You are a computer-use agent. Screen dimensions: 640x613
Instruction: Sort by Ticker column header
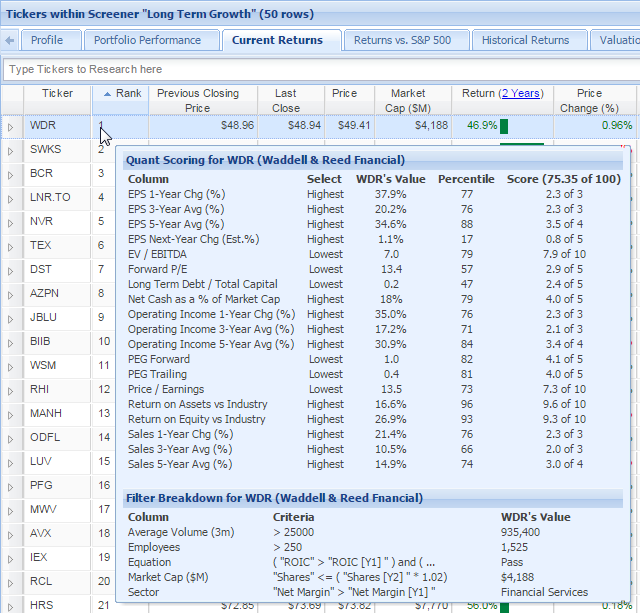tap(57, 100)
